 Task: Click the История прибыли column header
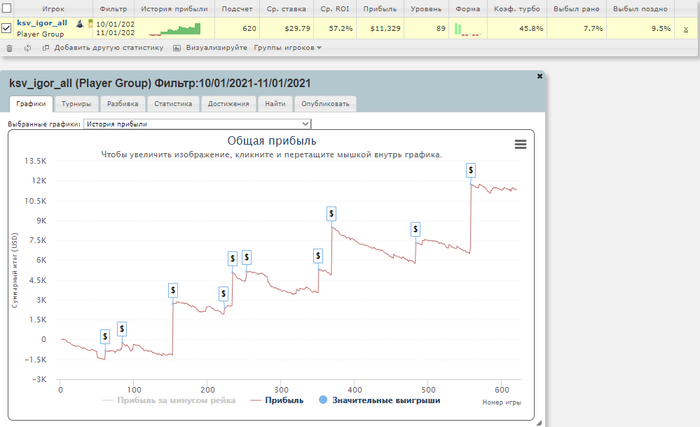tap(174, 8)
